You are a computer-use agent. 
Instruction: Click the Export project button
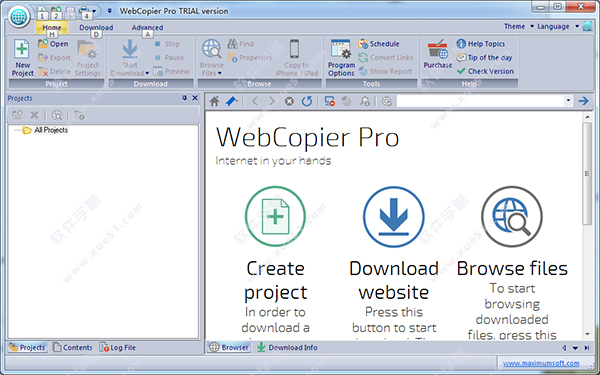54,58
